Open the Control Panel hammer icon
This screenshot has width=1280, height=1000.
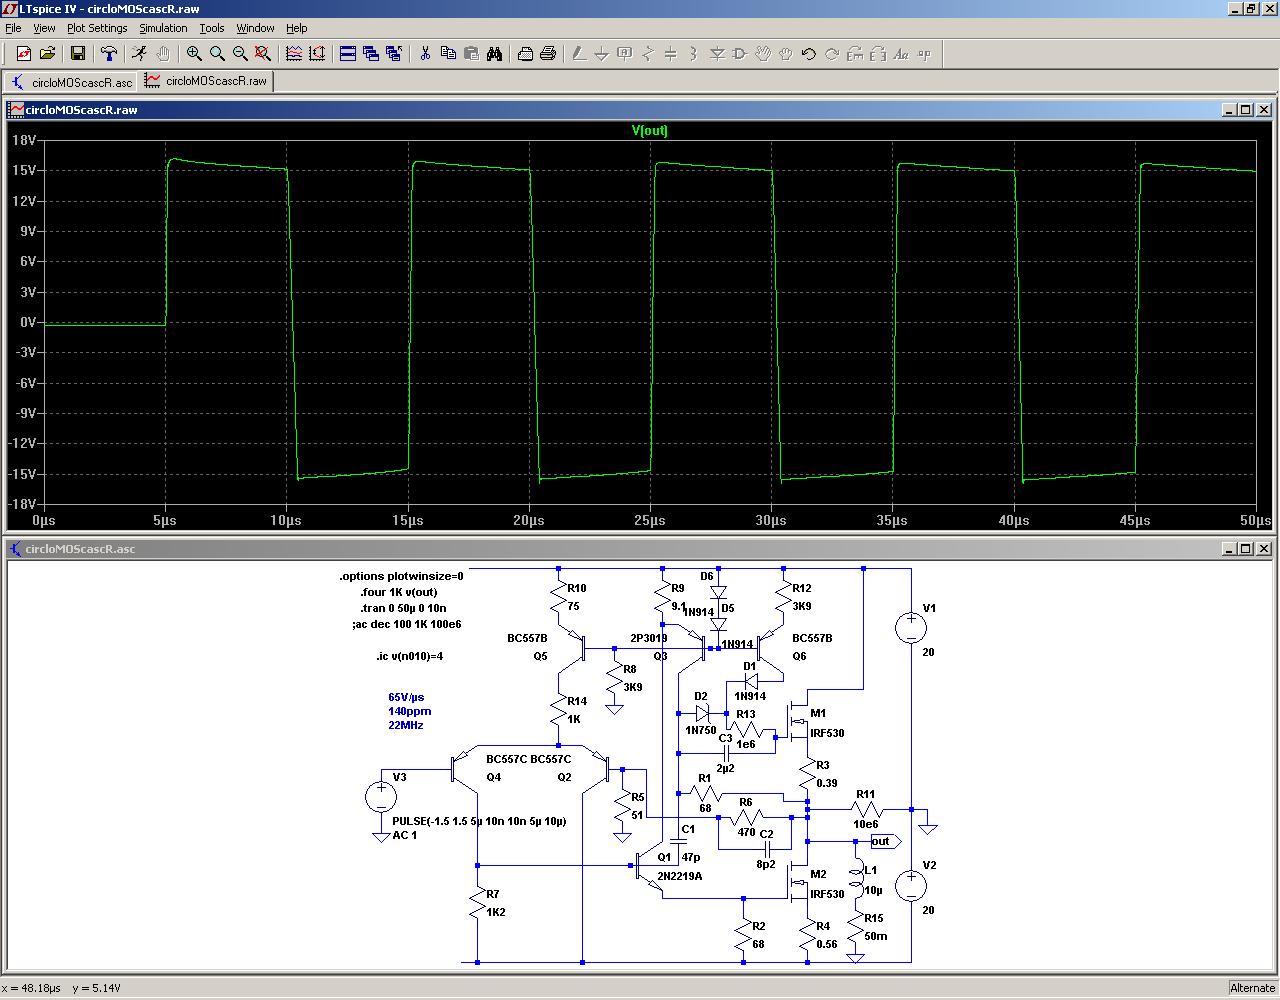click(x=109, y=54)
